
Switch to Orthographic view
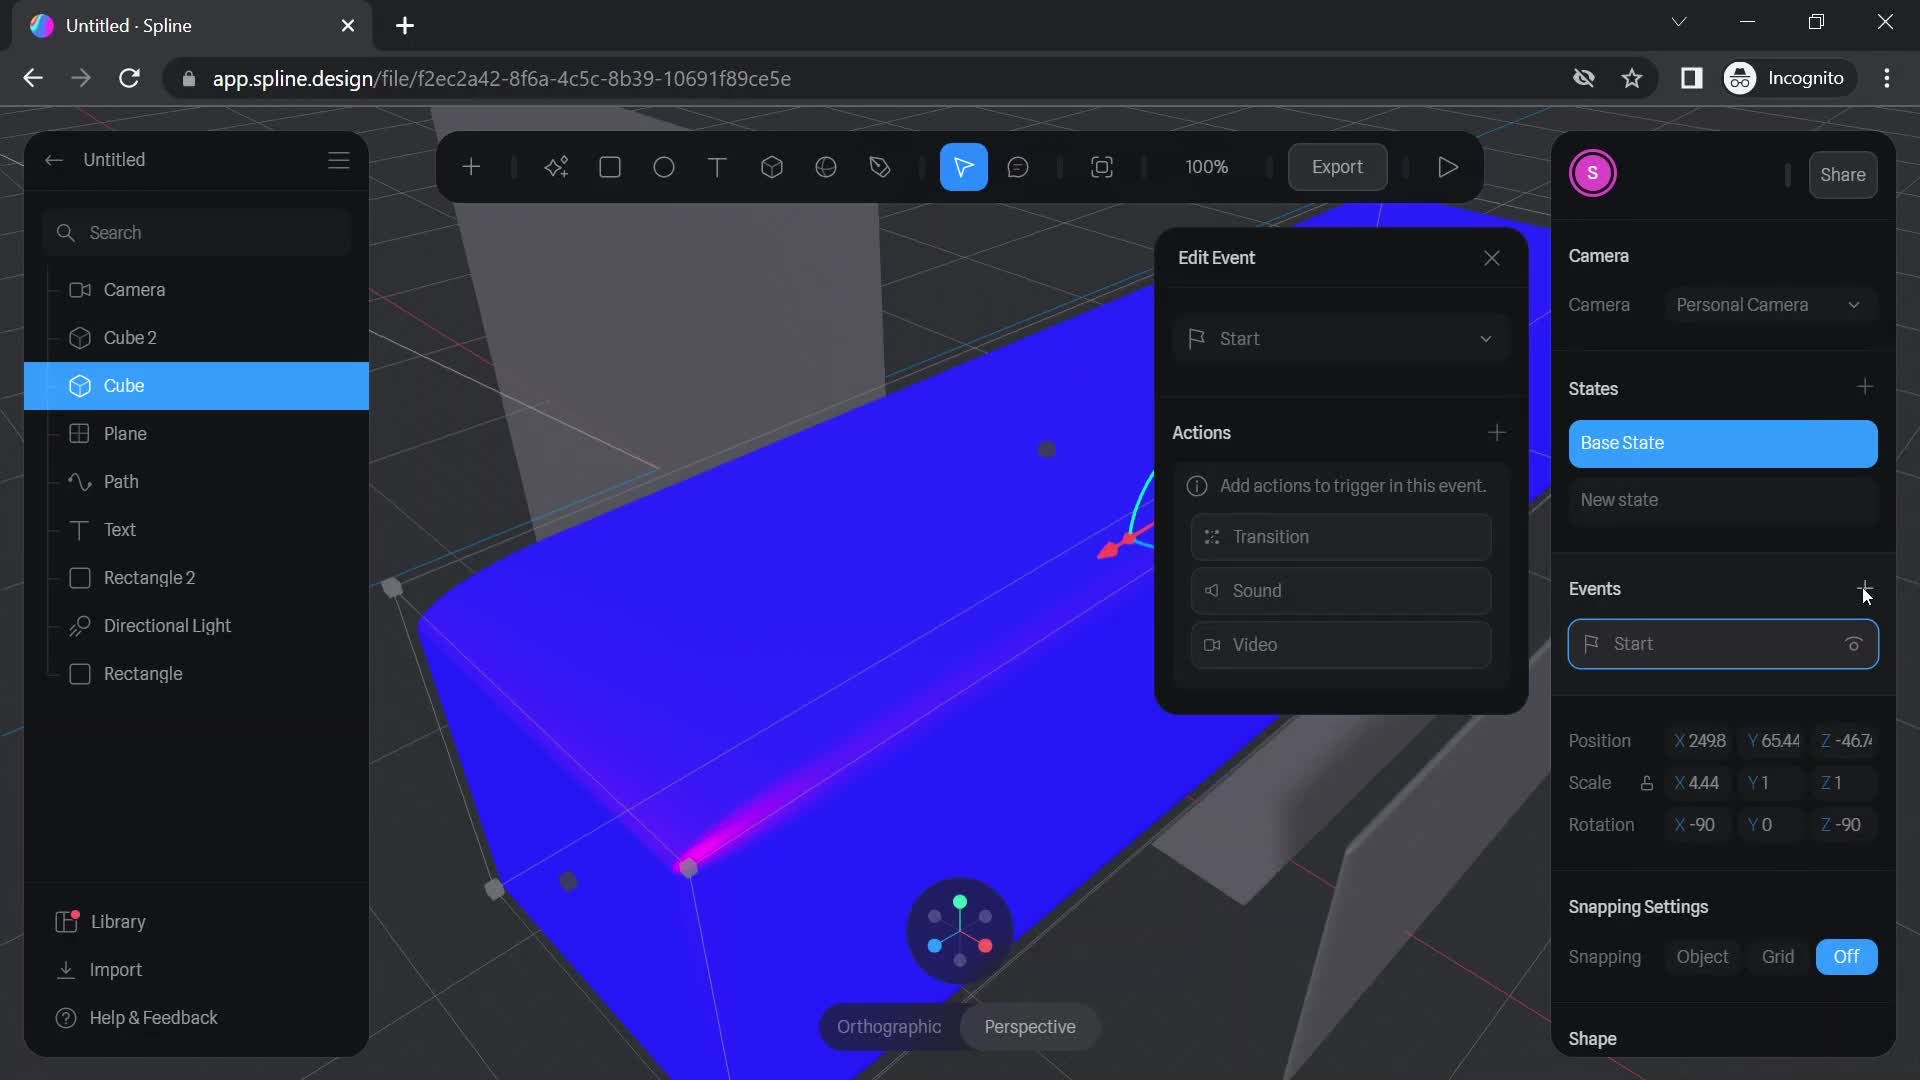coord(890,1026)
